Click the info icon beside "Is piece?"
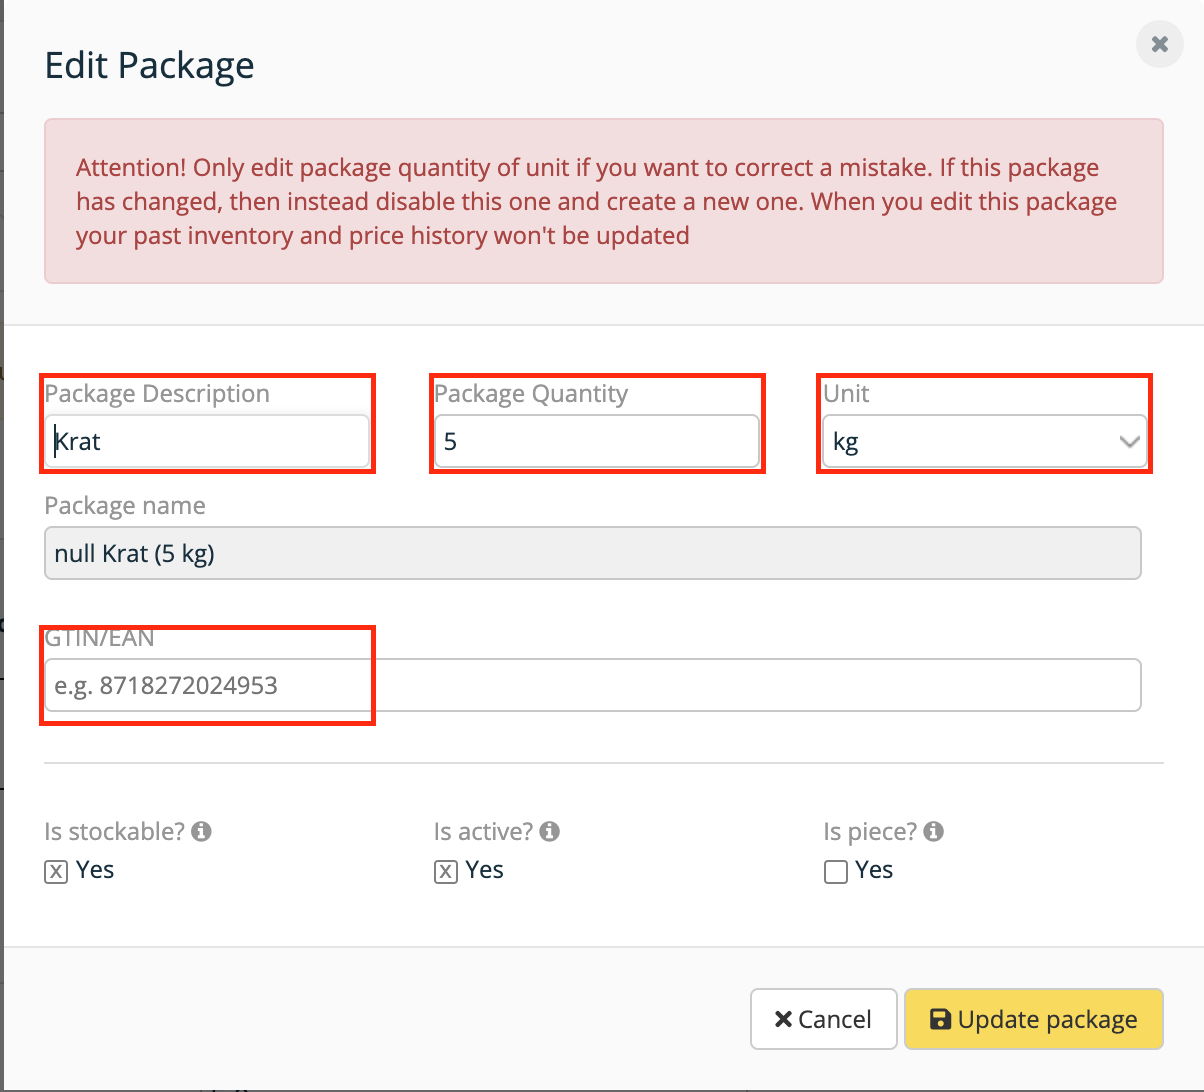Image resolution: width=1204 pixels, height=1092 pixels. click(x=933, y=831)
